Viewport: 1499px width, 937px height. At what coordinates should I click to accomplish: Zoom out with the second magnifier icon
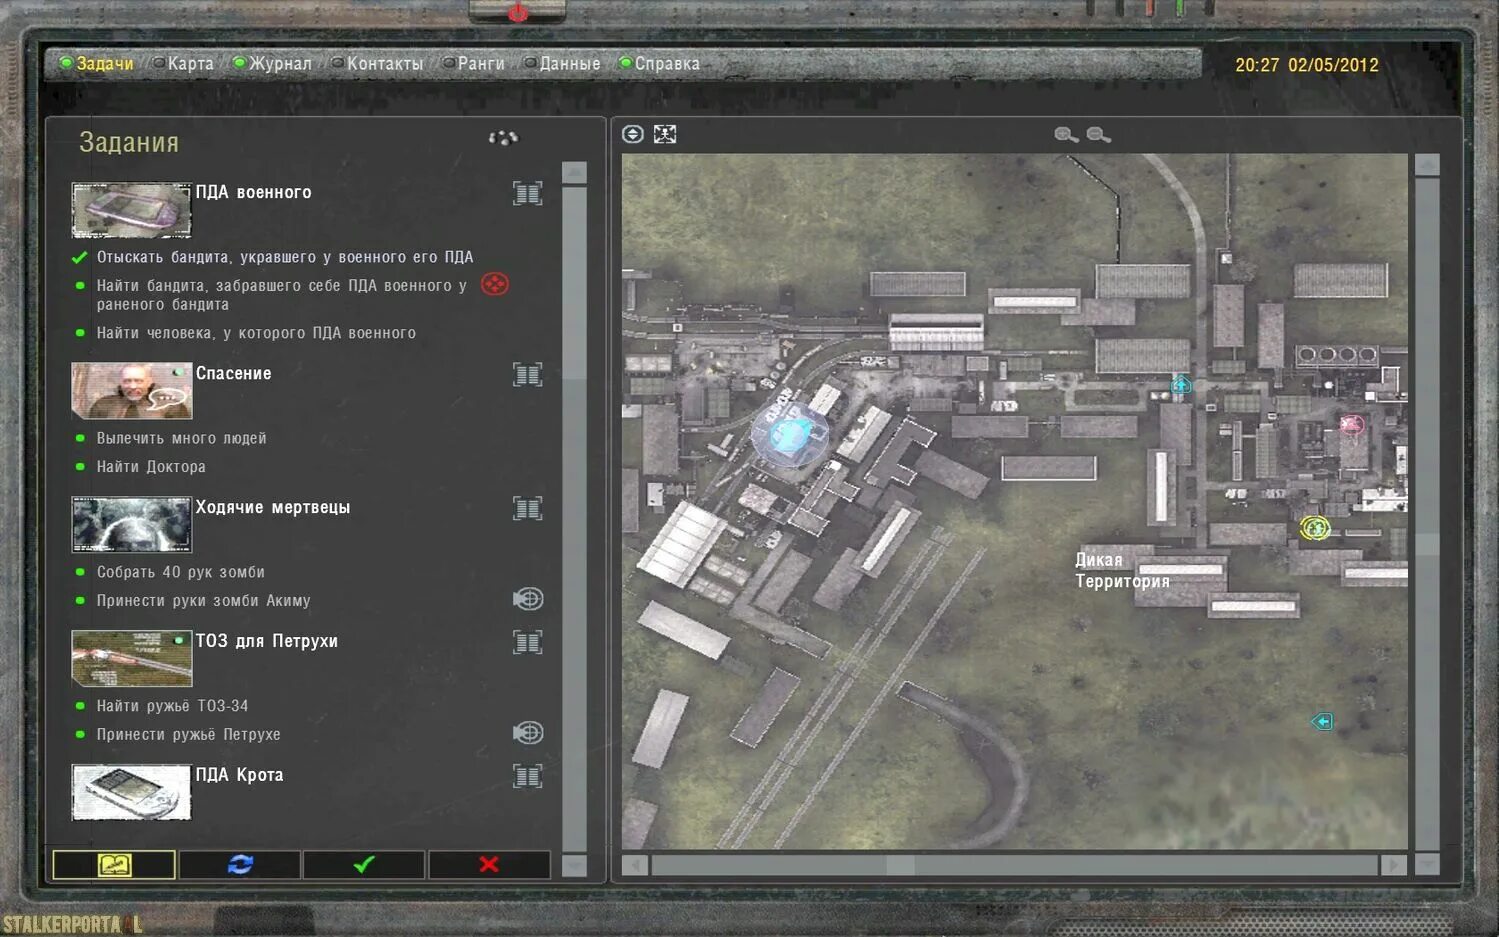coord(1099,135)
